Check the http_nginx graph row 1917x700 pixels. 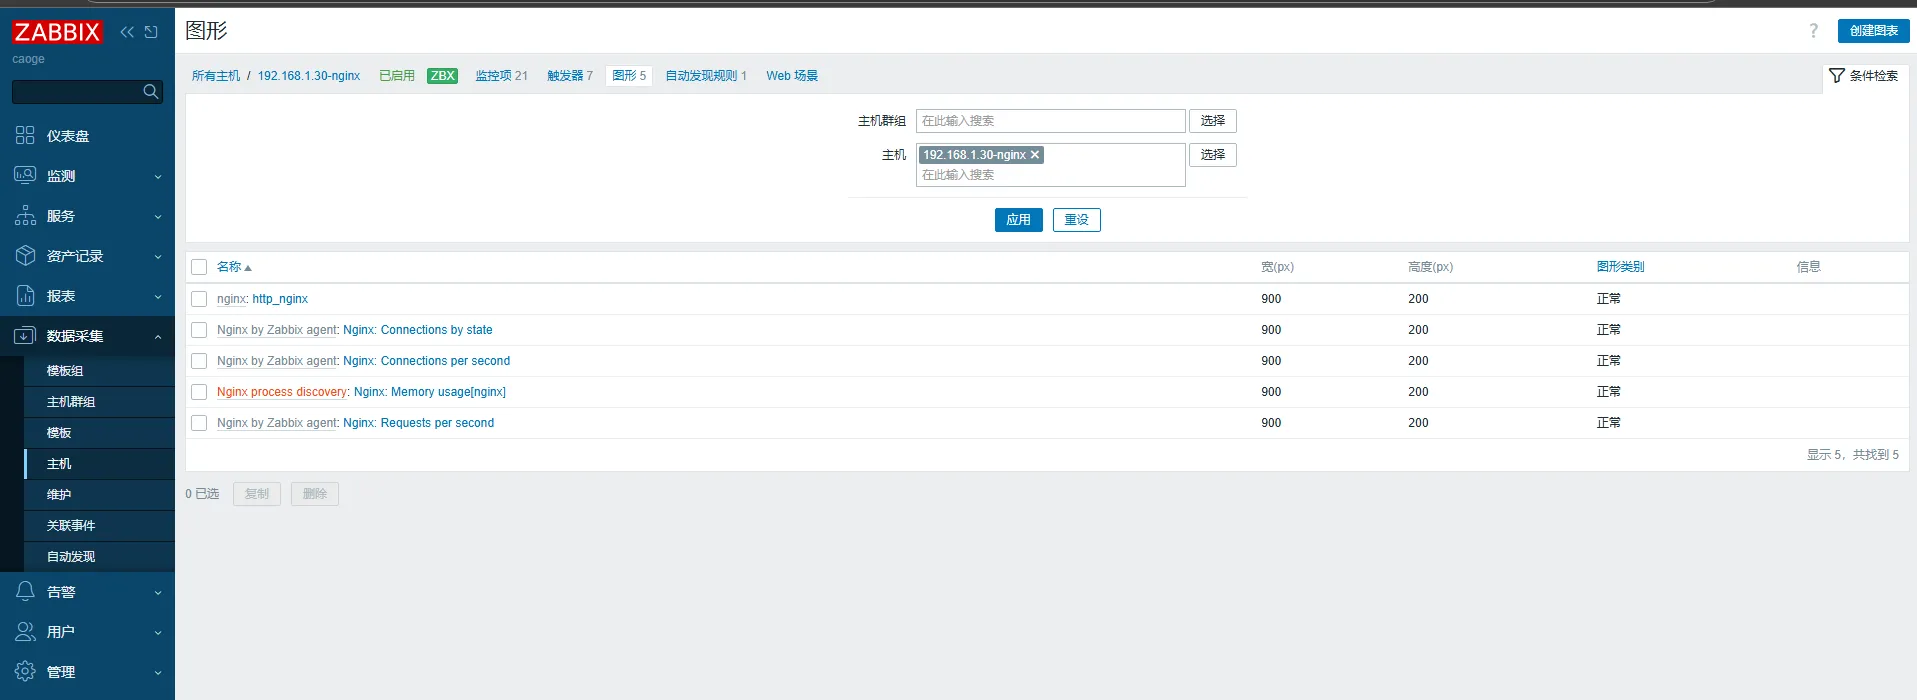pos(199,299)
